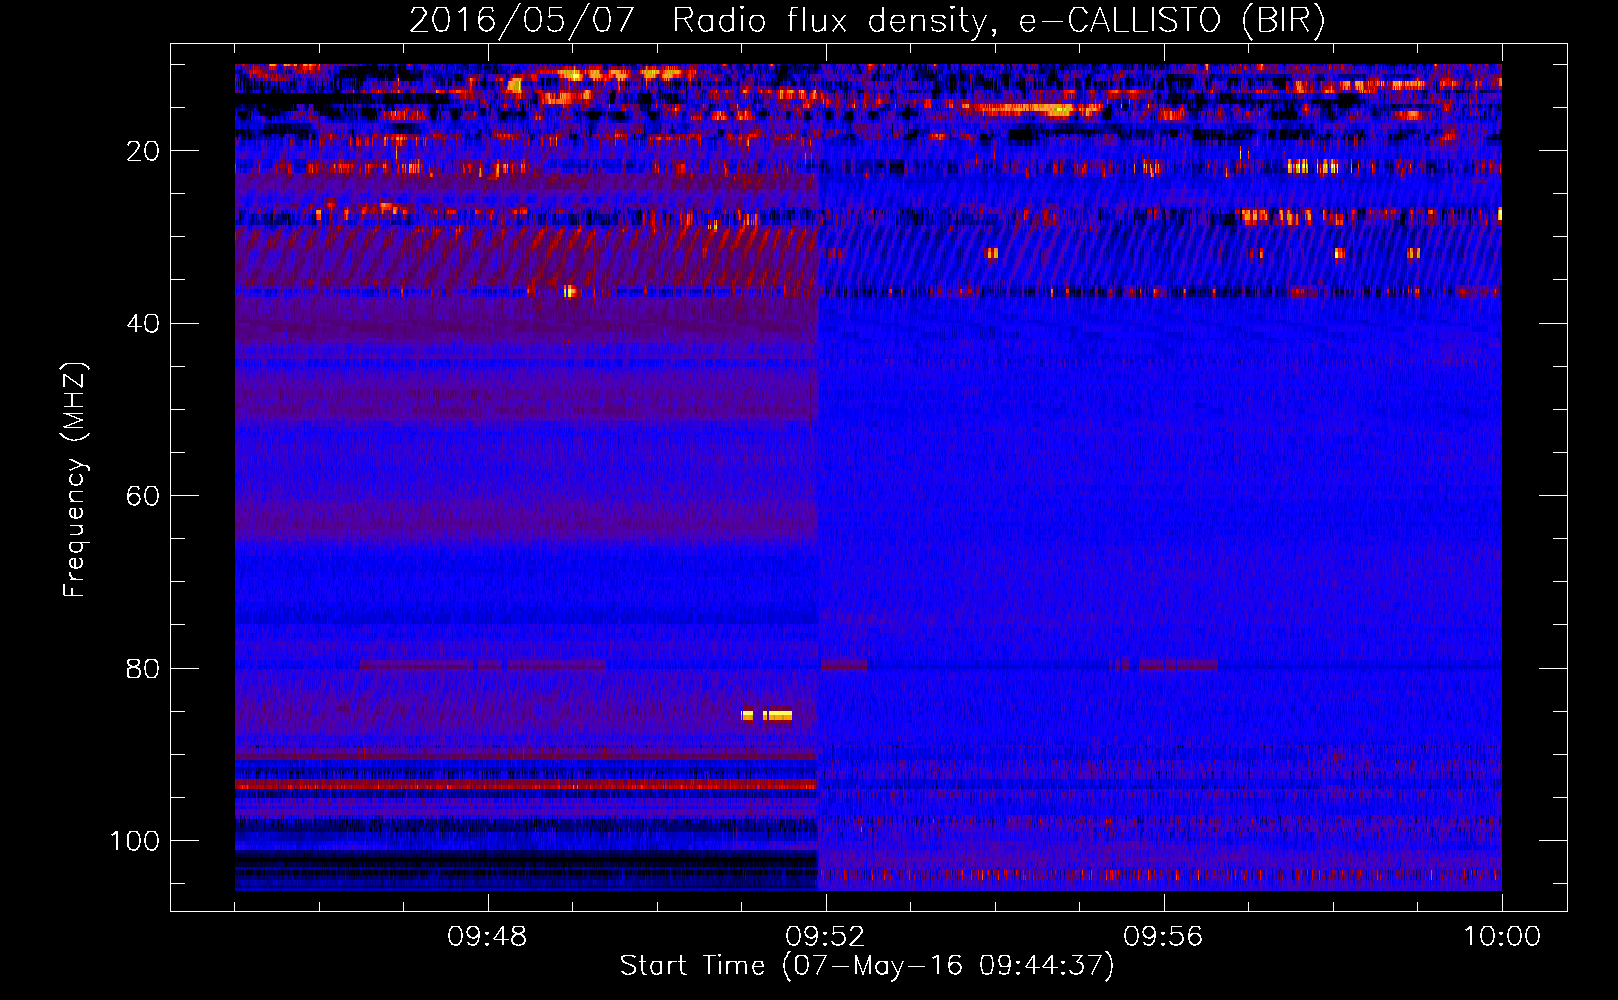This screenshot has height=1000, width=1618.
Task: Click the 'Start Time (07-May-16 09:44:37)' x-axis label
Action: pyautogui.click(x=867, y=966)
